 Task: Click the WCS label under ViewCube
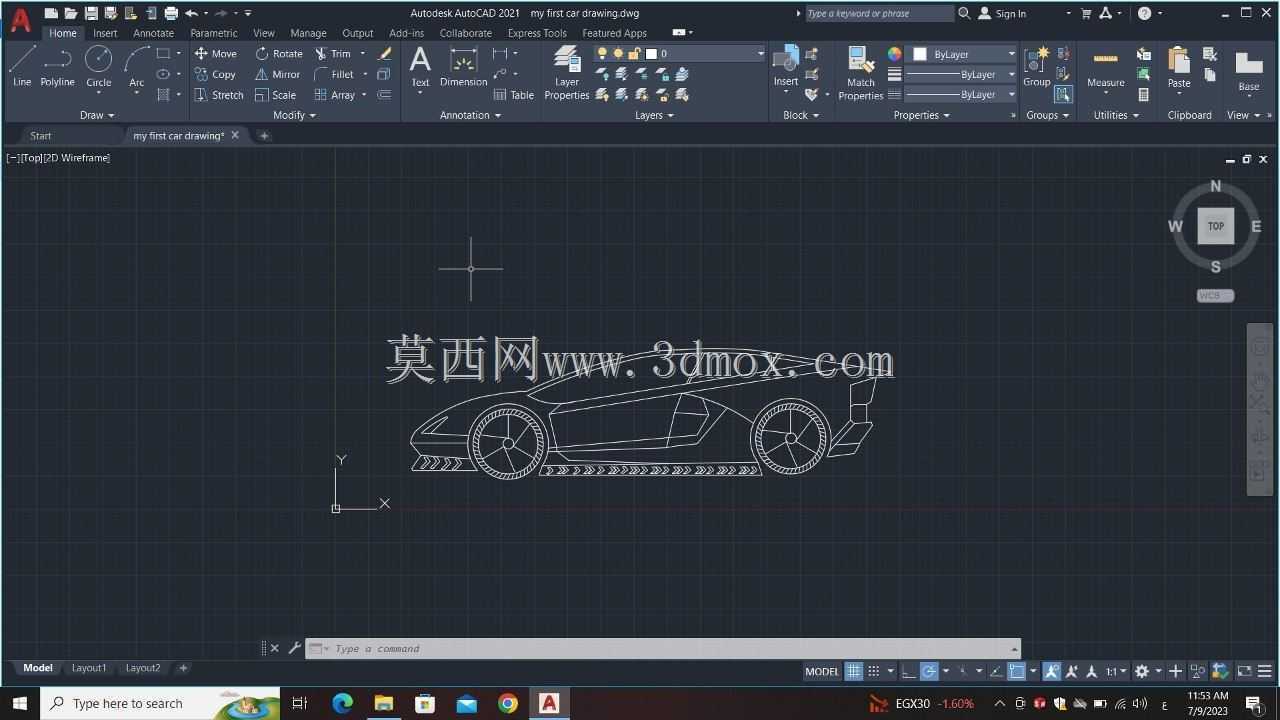click(1215, 296)
